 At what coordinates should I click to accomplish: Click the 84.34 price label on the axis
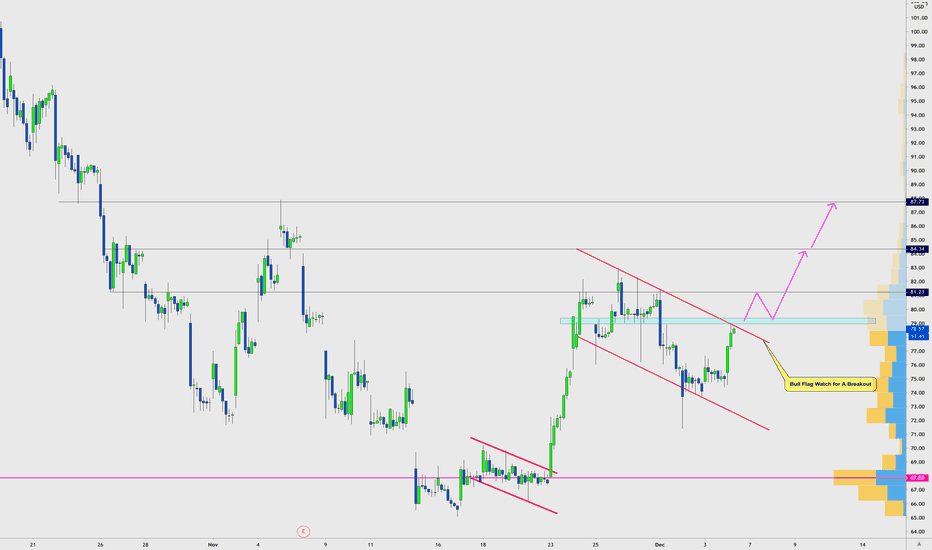pos(918,249)
